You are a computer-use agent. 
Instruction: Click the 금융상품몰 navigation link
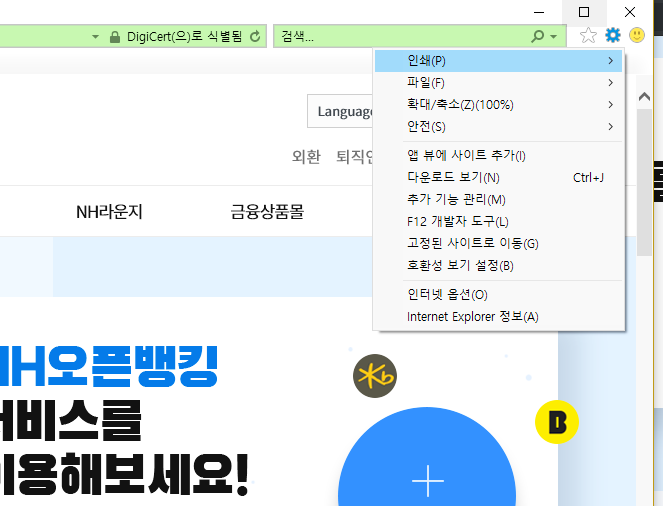pyautogui.click(x=267, y=212)
